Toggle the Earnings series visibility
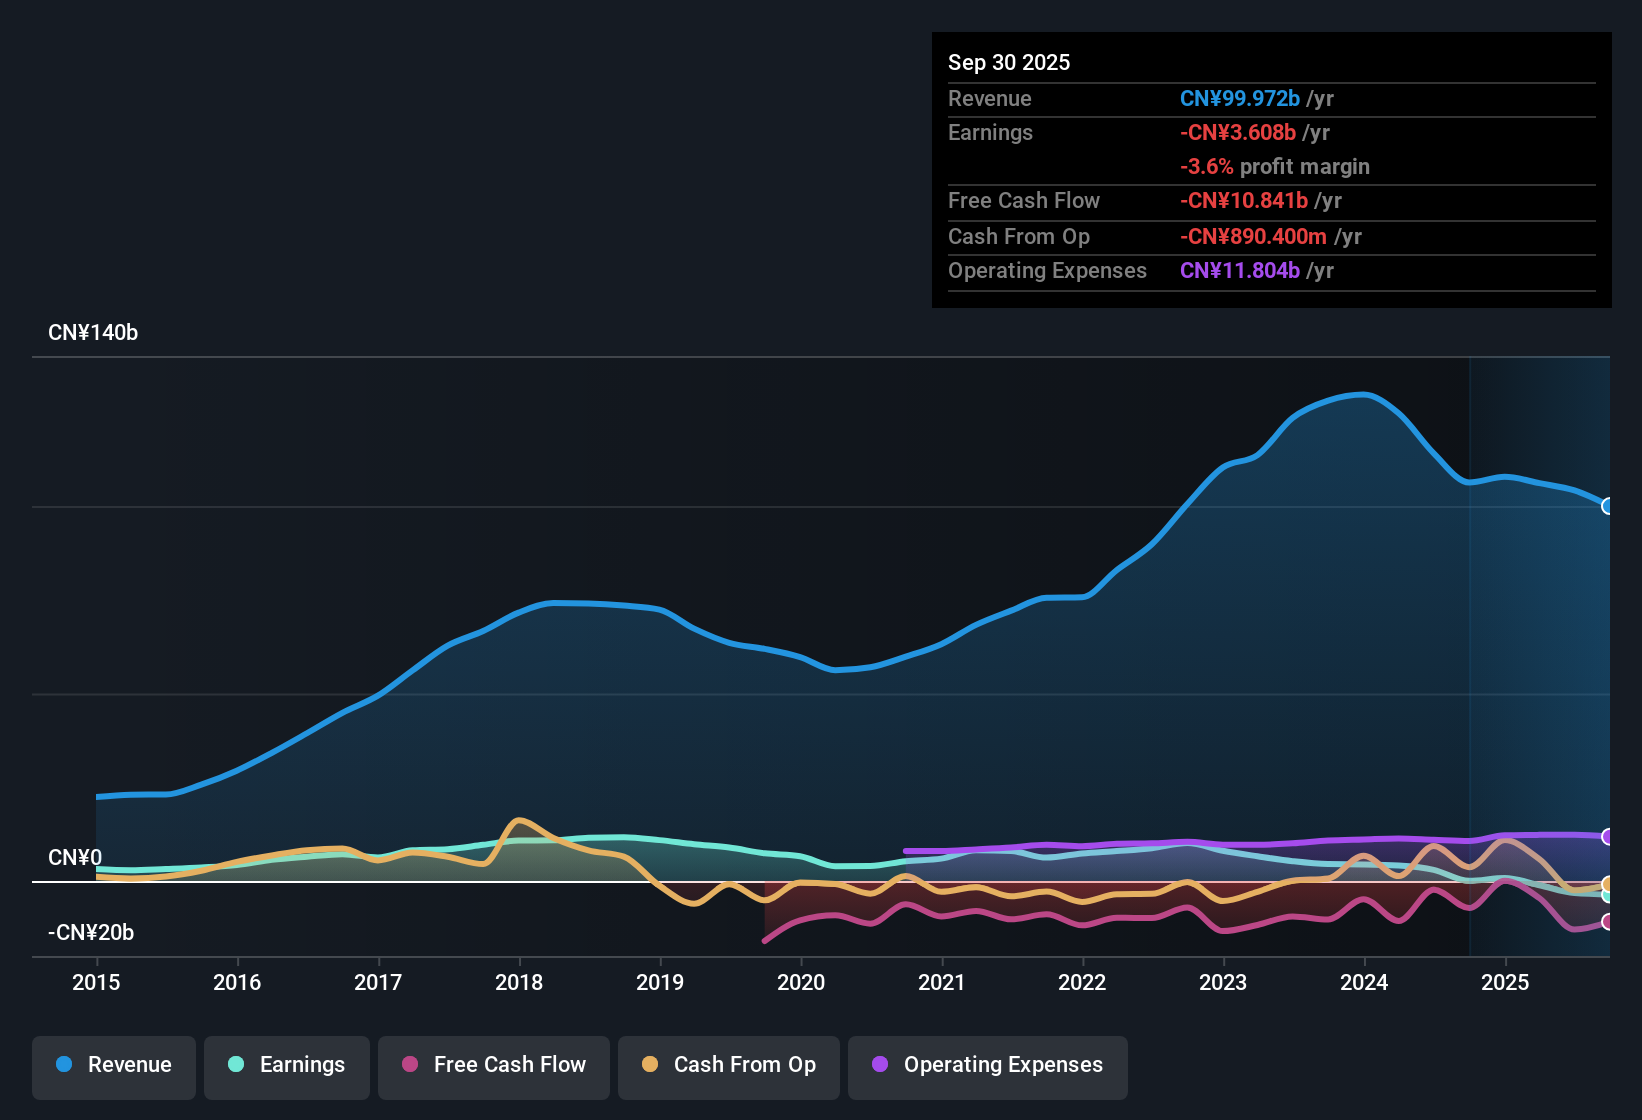 coord(286,1065)
